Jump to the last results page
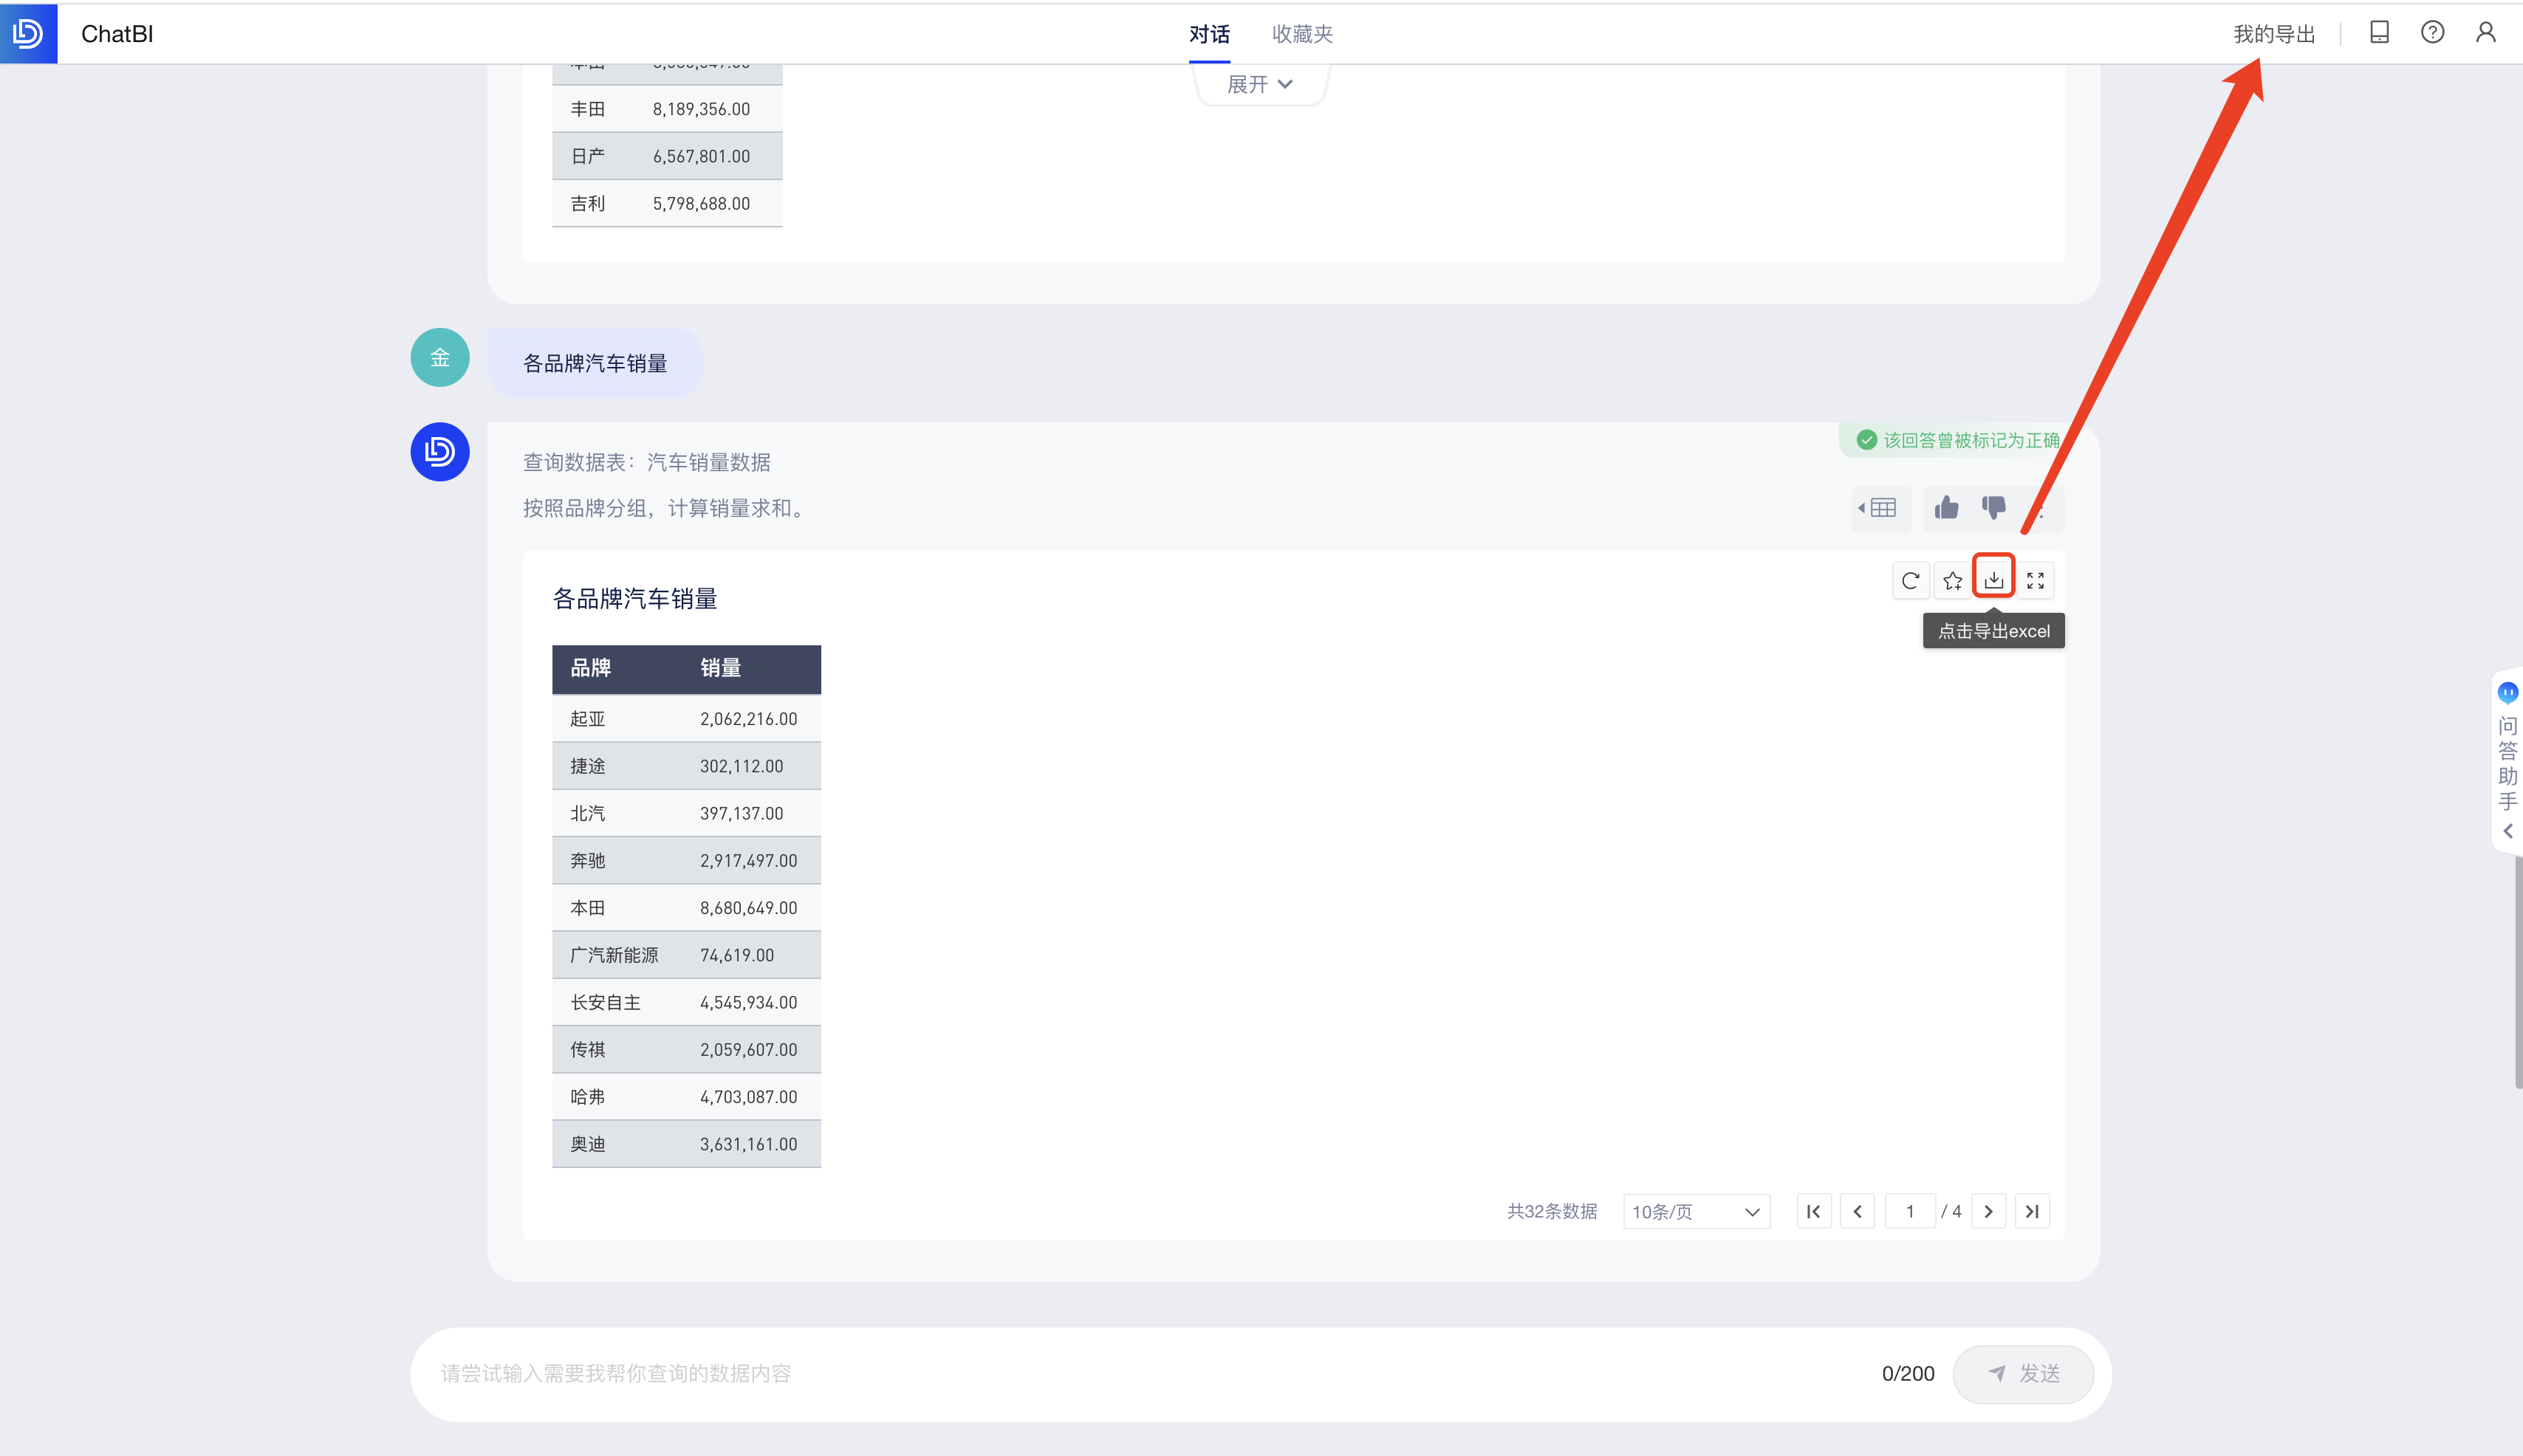2523x1456 pixels. 2032,1211
